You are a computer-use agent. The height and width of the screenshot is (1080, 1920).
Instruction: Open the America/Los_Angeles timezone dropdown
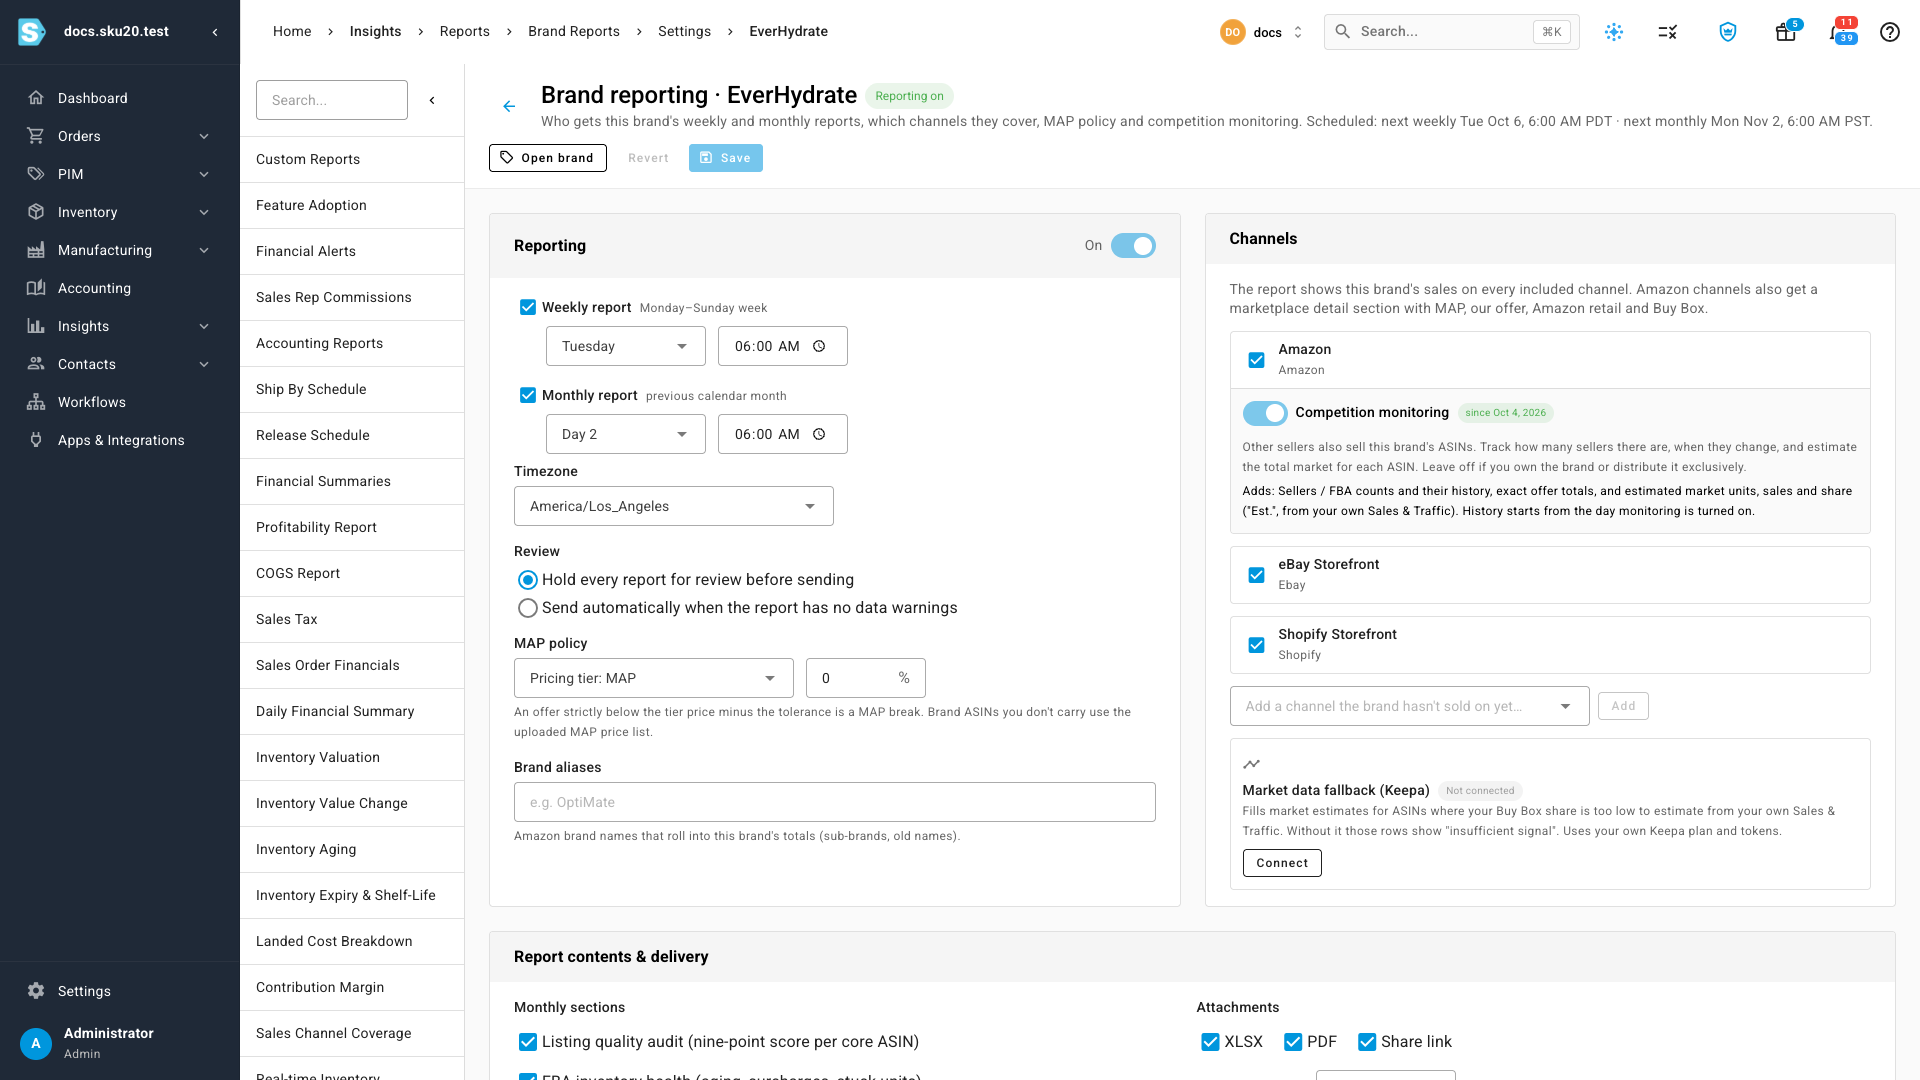[674, 506]
